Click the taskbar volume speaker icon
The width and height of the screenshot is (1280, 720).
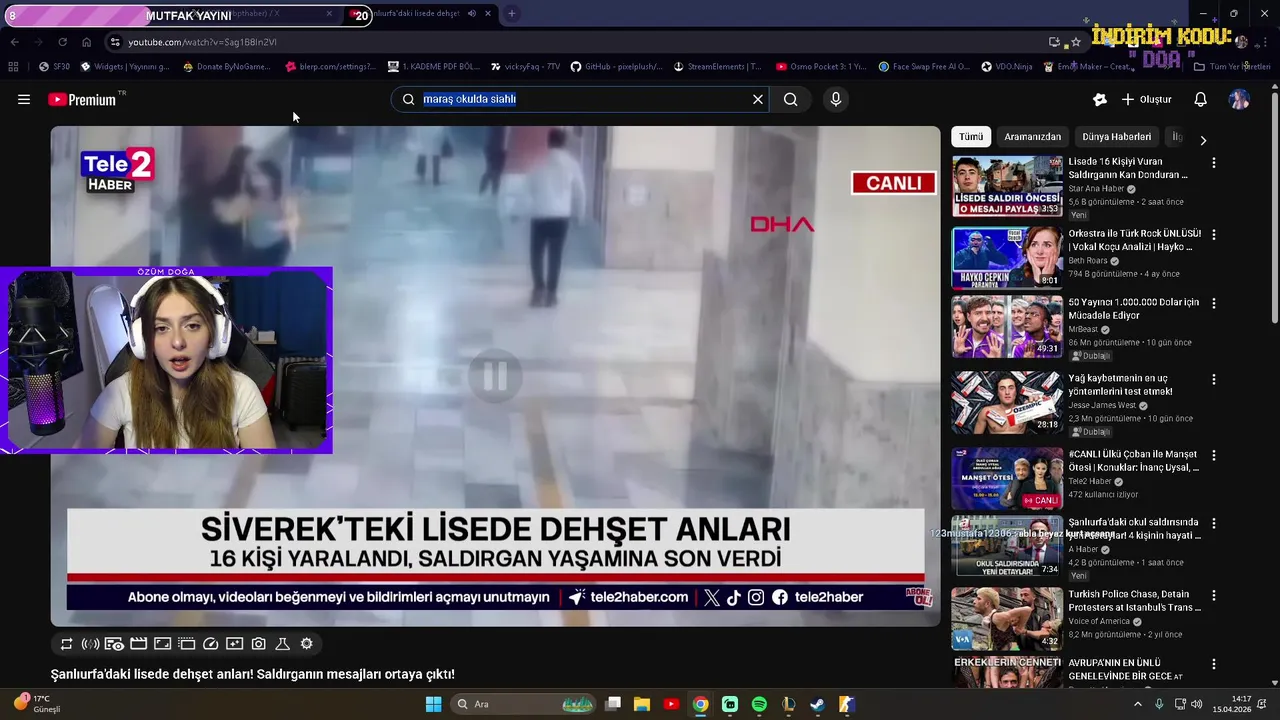point(1197,704)
